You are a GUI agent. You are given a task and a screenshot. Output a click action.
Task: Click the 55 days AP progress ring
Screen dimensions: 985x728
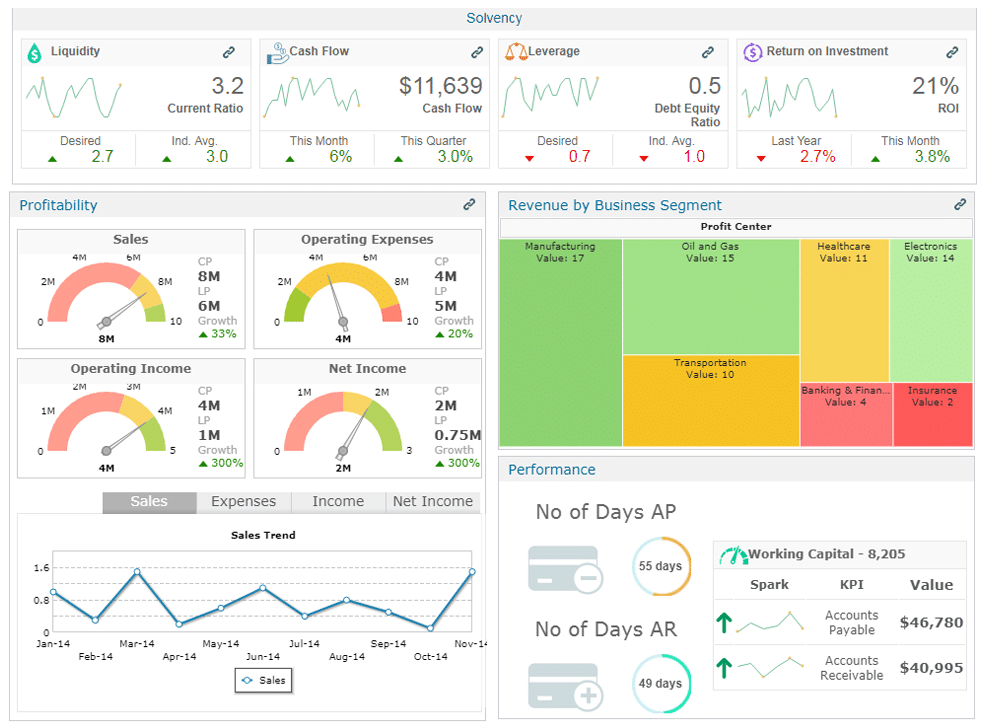pyautogui.click(x=660, y=566)
